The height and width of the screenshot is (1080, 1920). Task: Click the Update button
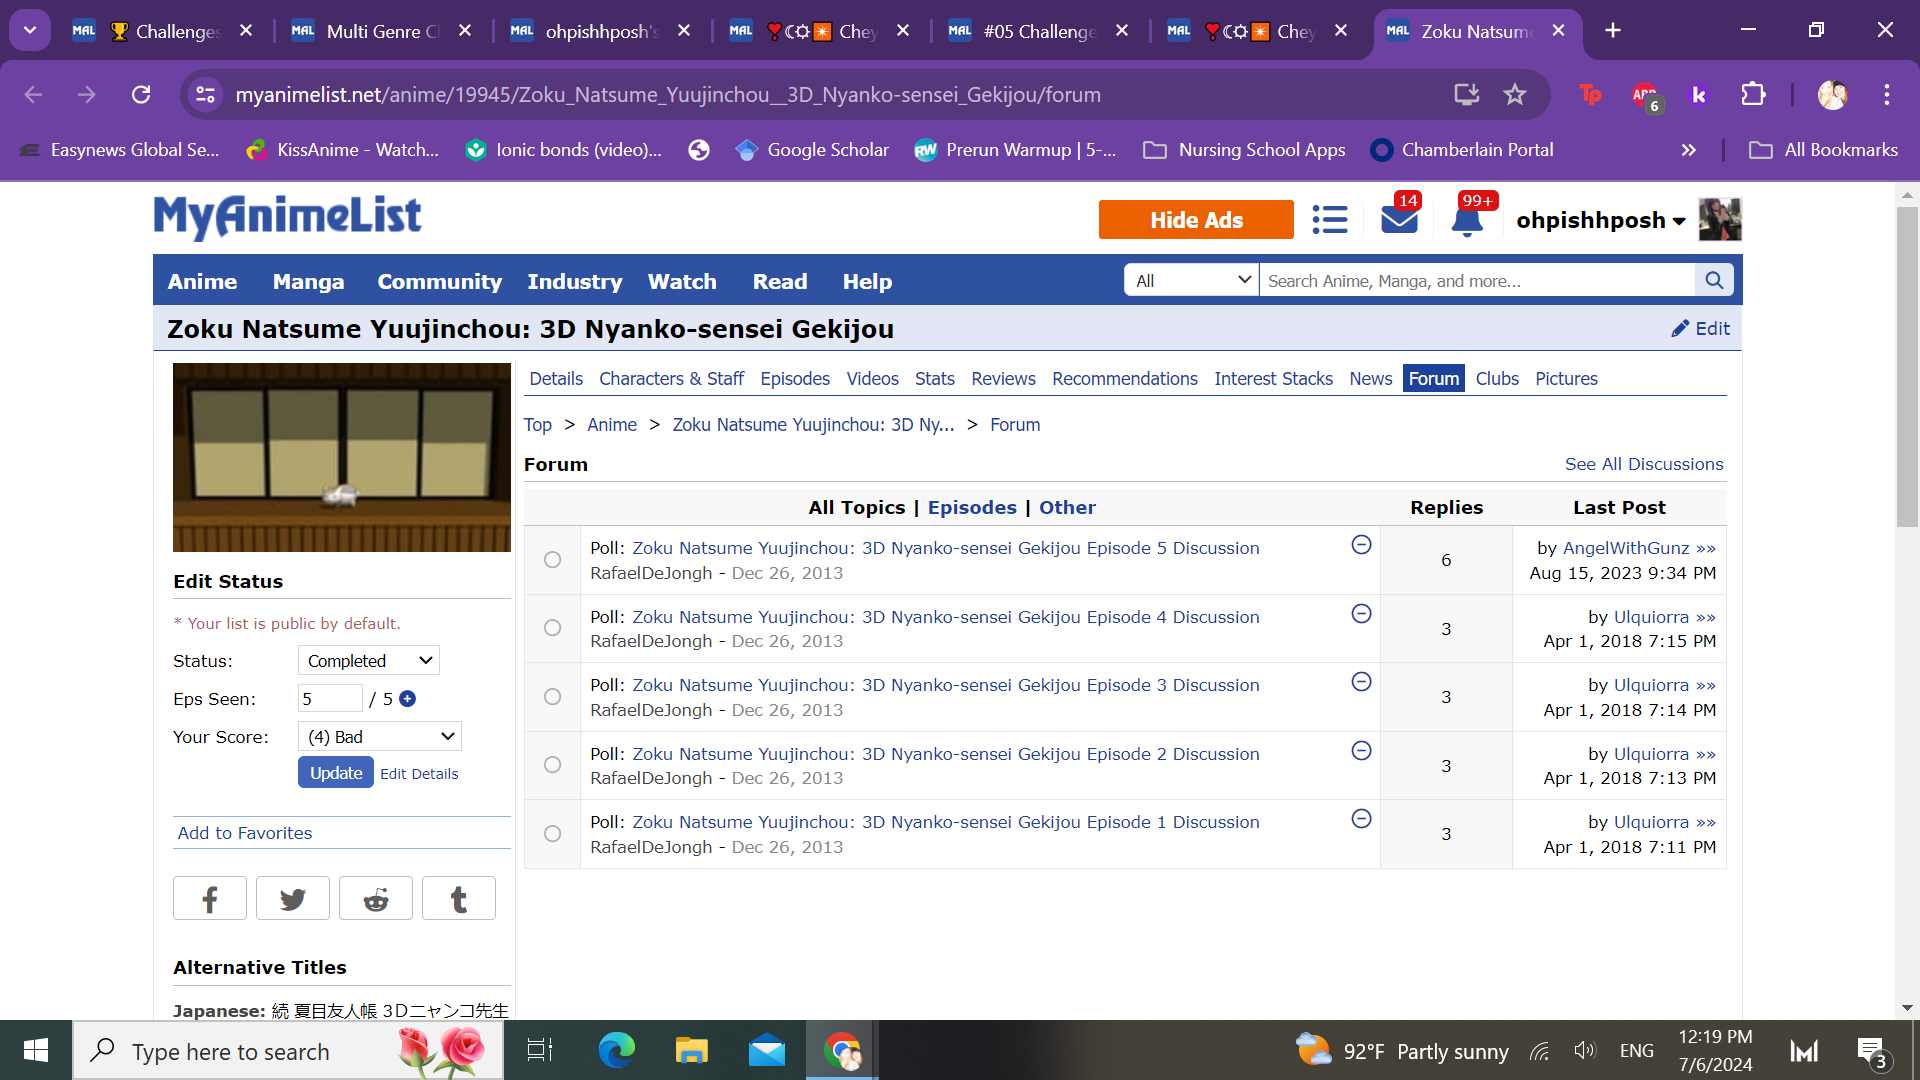(x=336, y=773)
